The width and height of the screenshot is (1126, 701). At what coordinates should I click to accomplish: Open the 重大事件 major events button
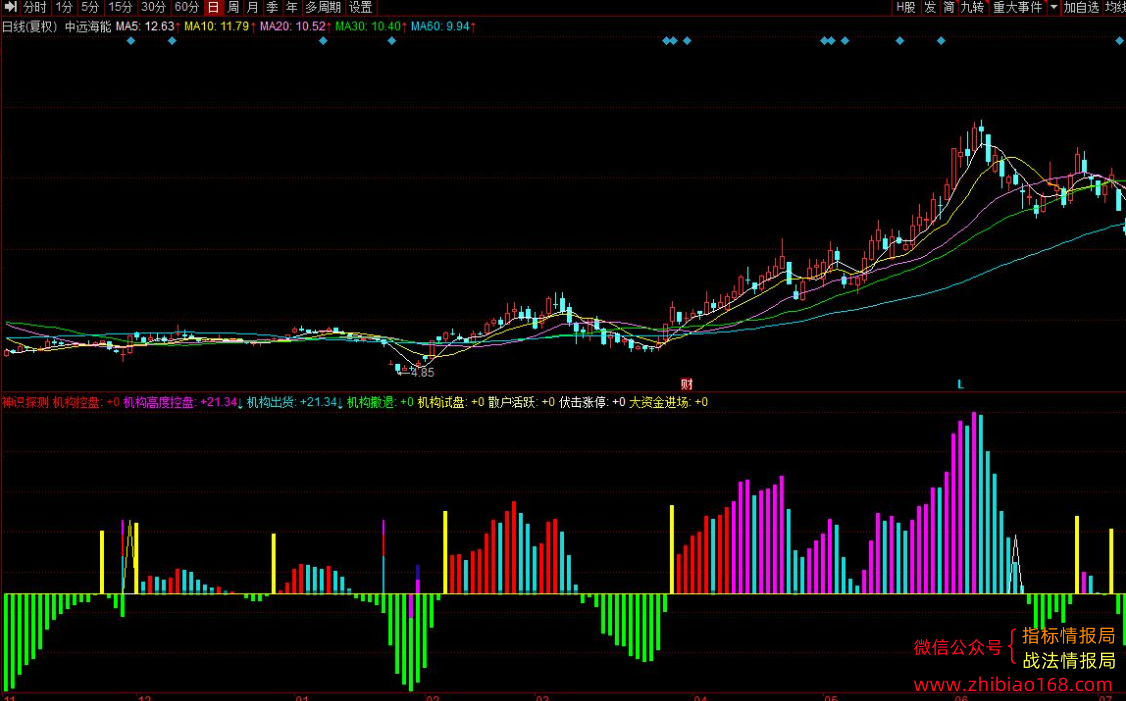(x=1017, y=7)
